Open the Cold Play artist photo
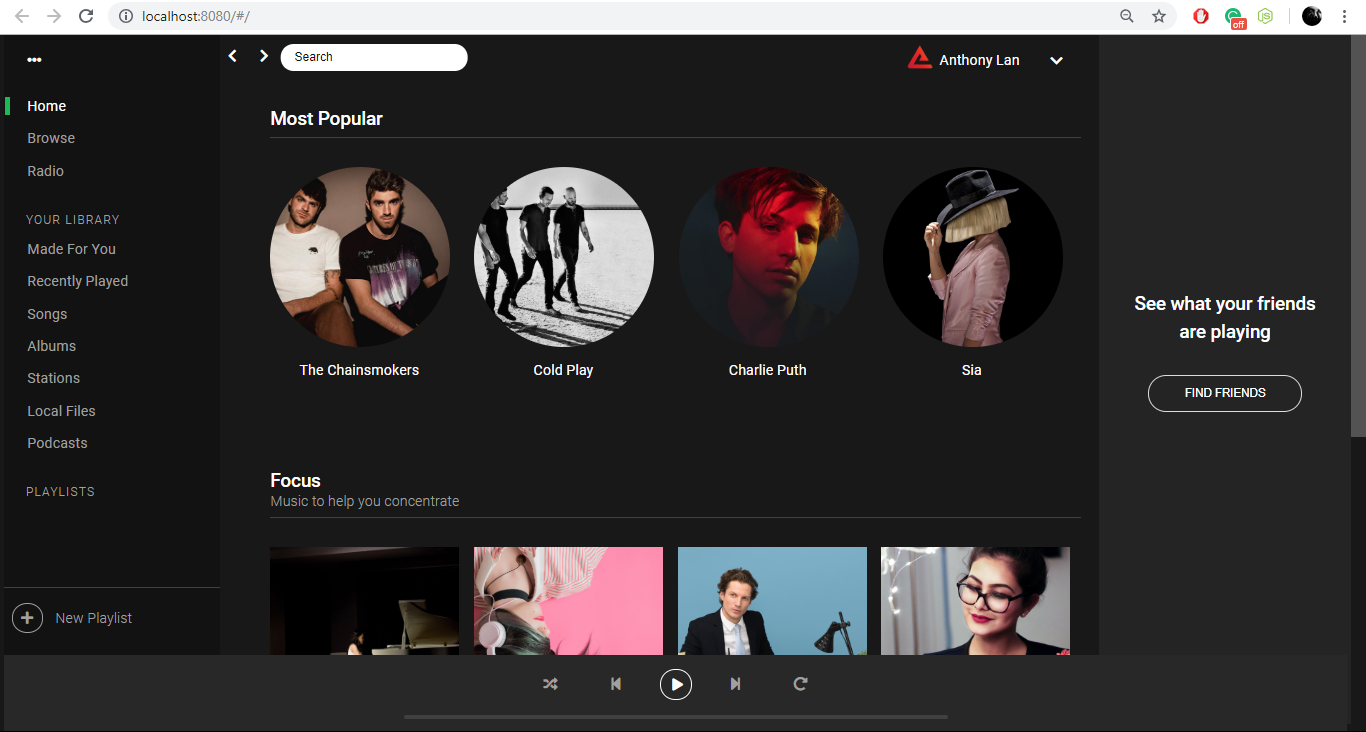Screen dimensions: 1366x732 564,257
